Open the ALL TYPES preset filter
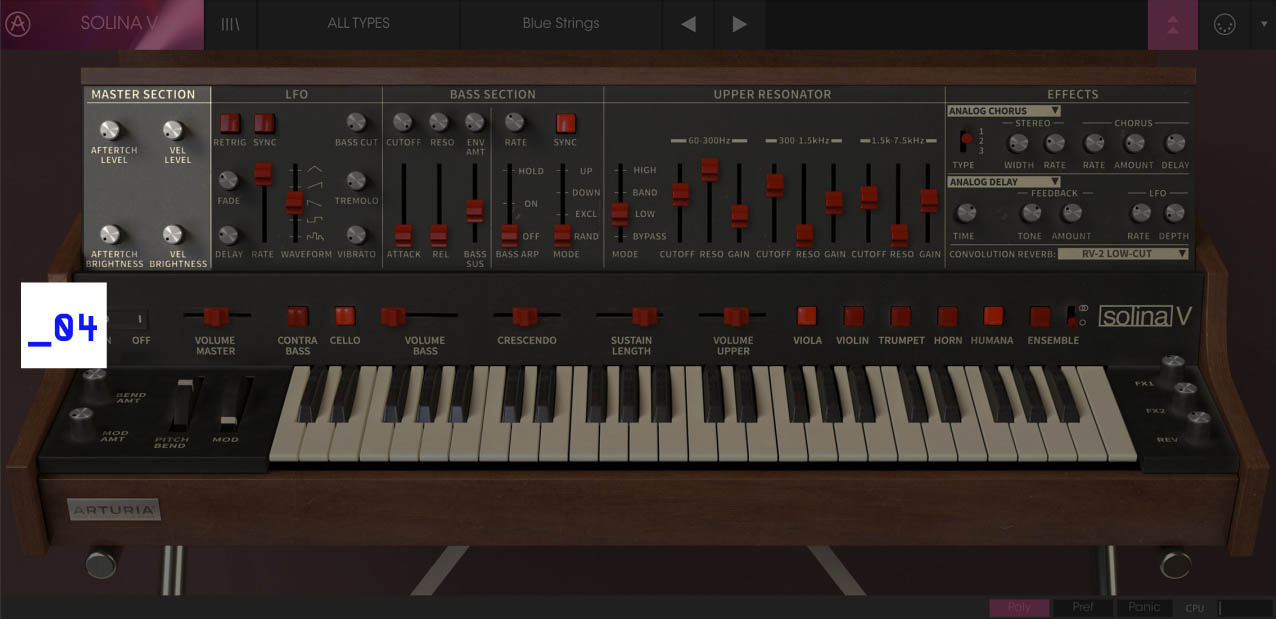 point(358,24)
